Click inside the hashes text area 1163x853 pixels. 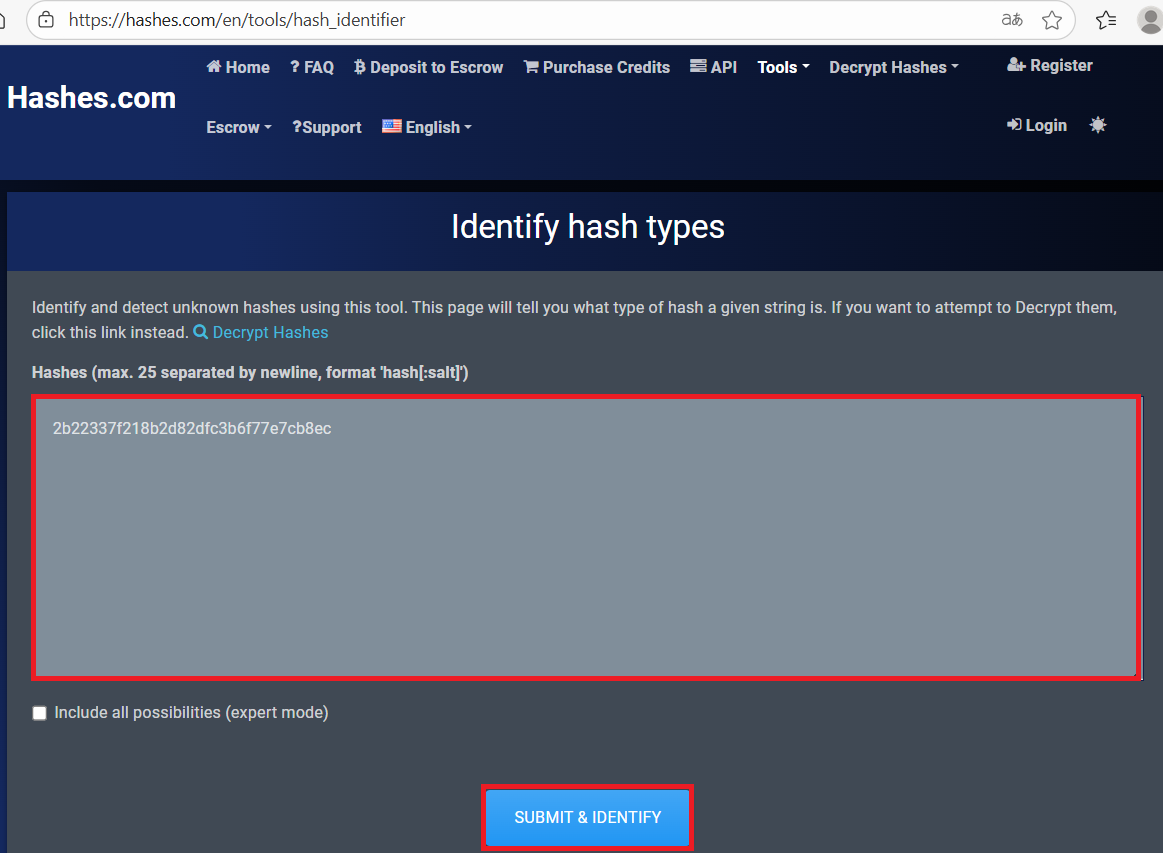[586, 538]
